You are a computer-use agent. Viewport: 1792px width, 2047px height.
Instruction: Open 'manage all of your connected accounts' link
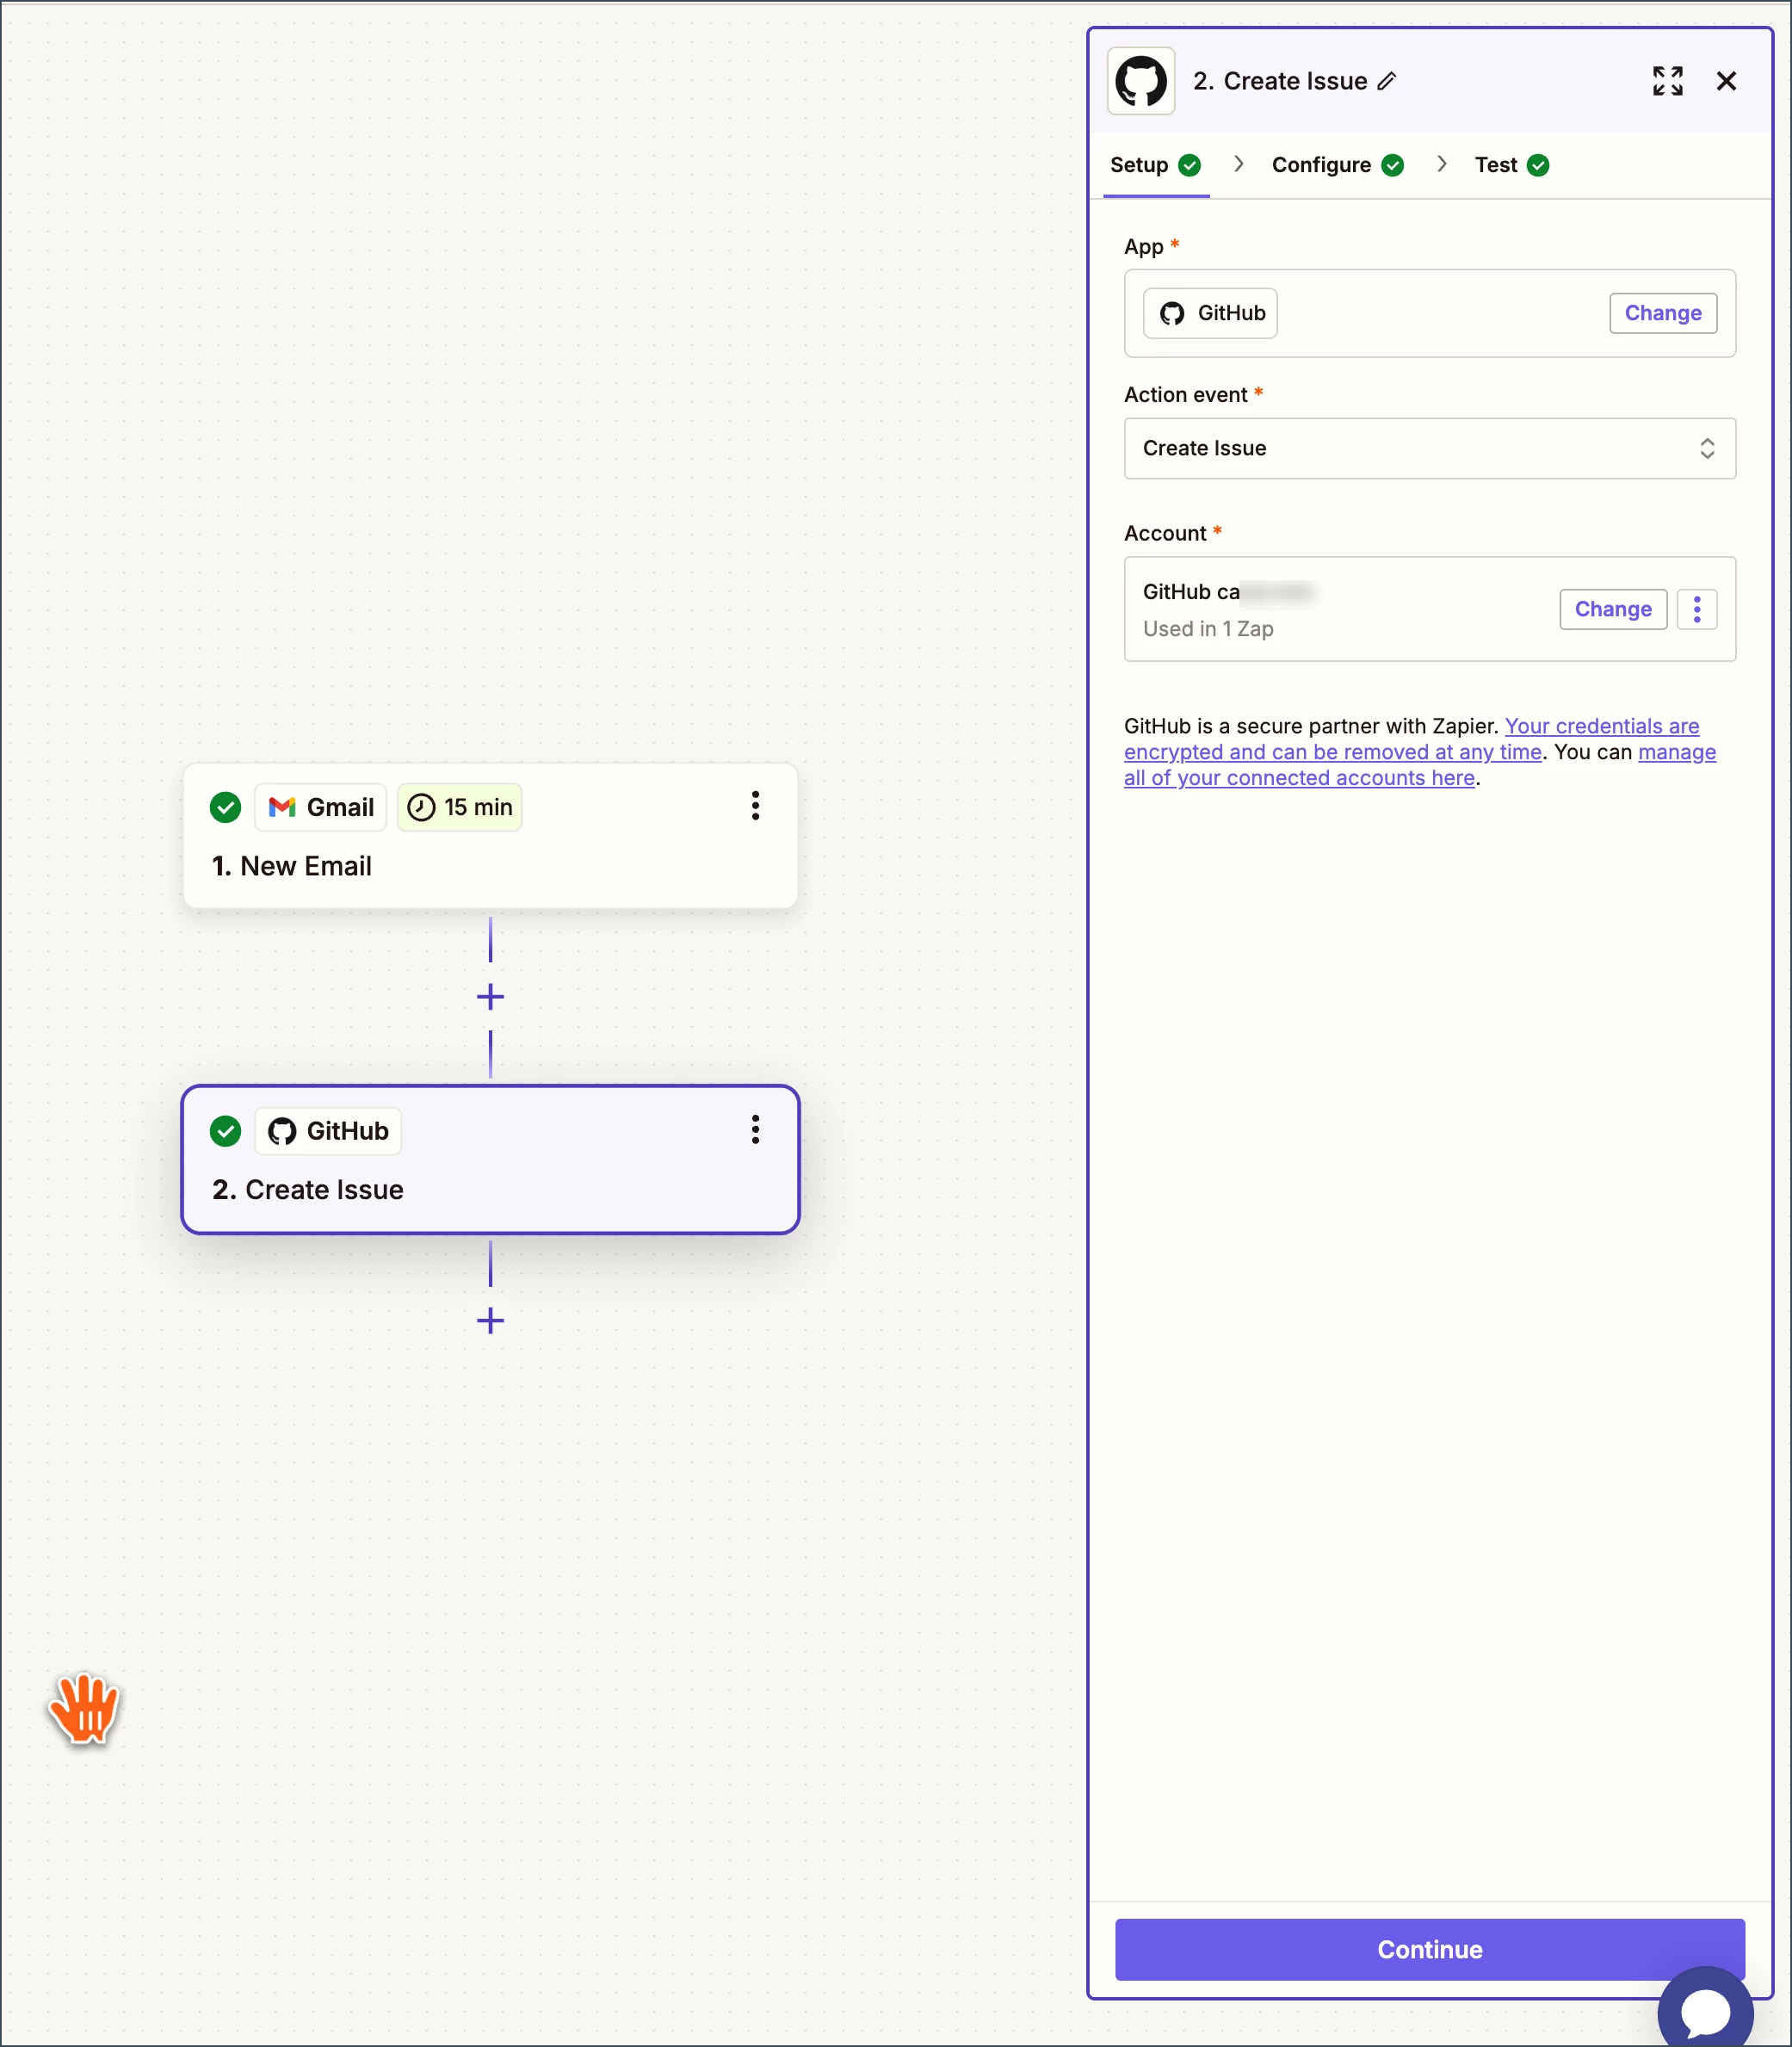click(1419, 765)
